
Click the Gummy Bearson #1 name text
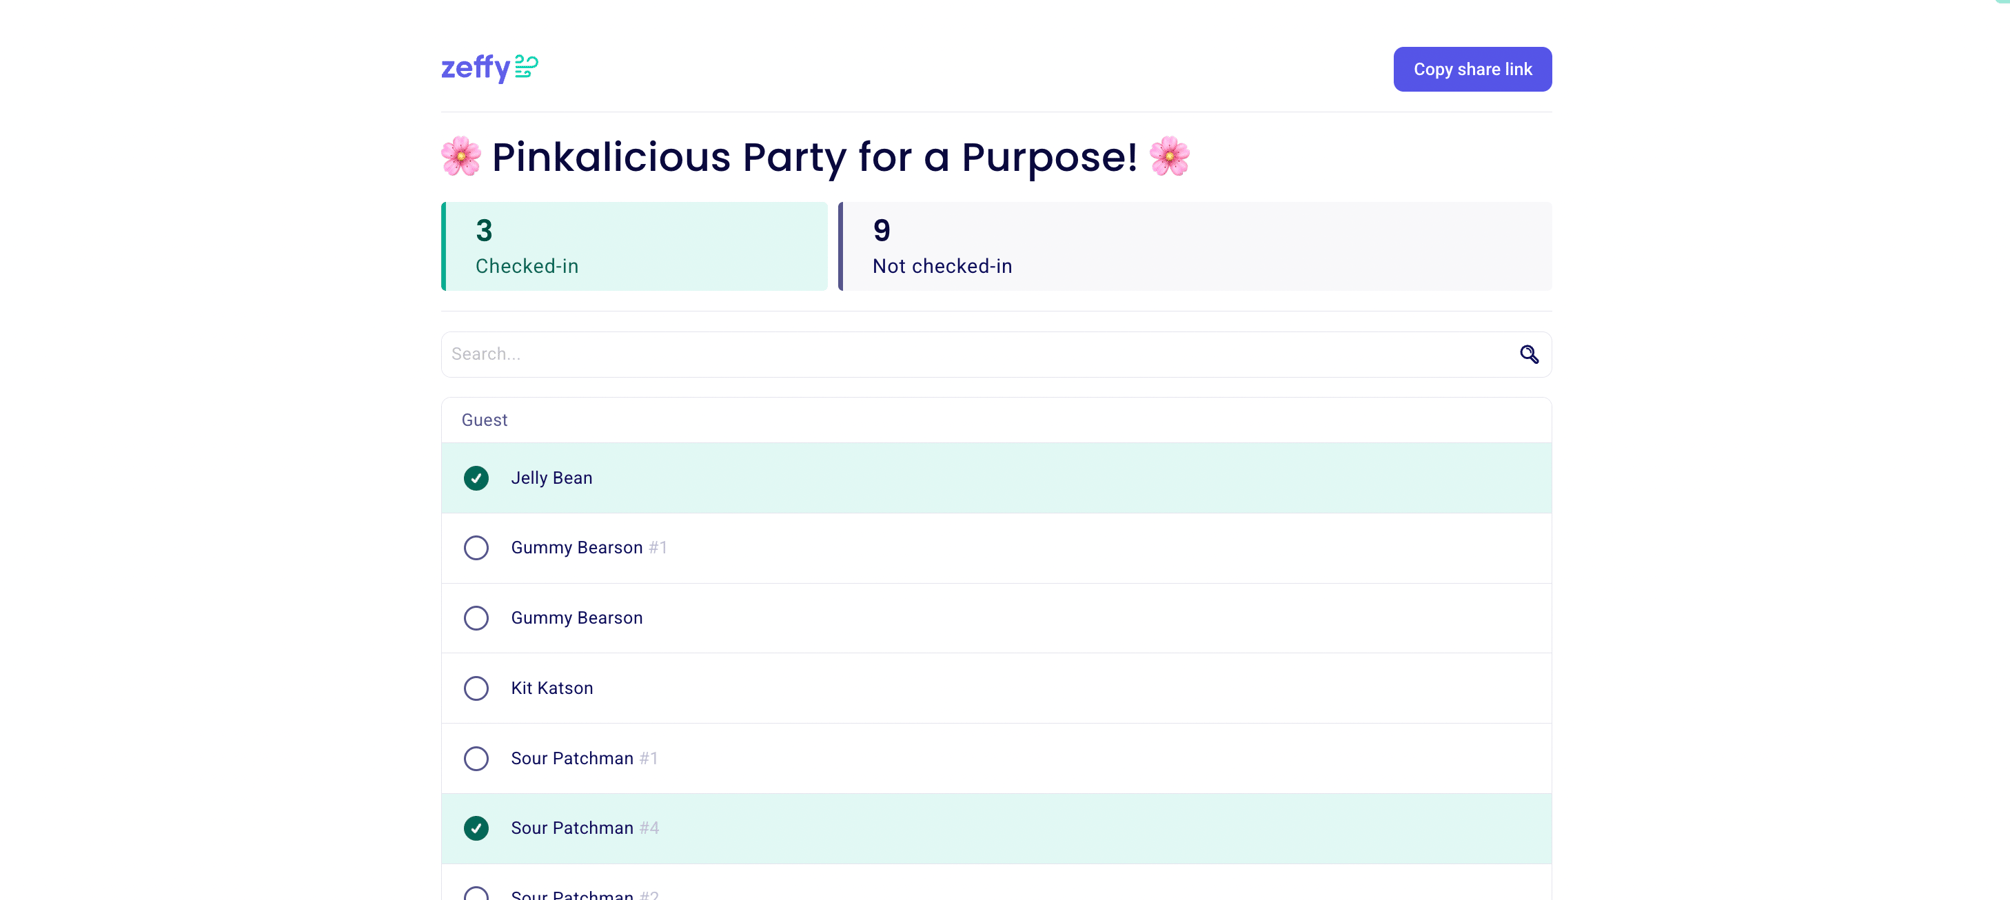[576, 548]
